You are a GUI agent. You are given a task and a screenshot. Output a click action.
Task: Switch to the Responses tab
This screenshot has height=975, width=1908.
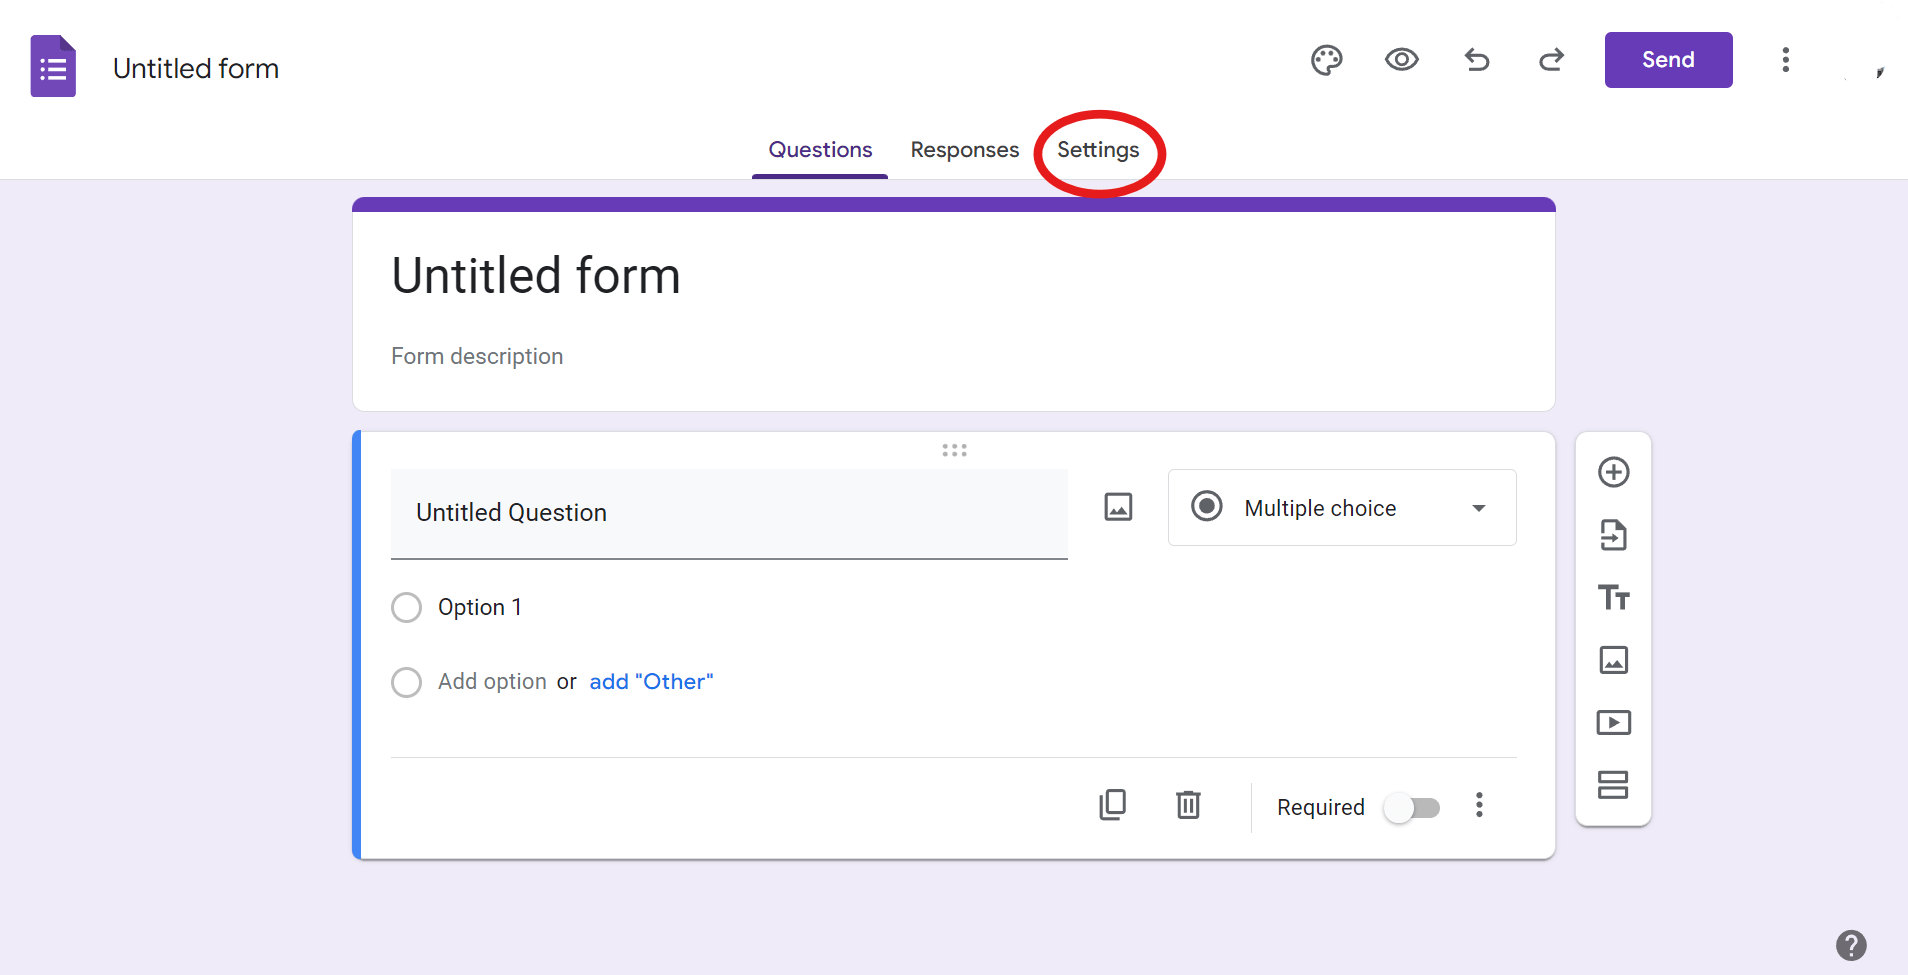tap(964, 150)
